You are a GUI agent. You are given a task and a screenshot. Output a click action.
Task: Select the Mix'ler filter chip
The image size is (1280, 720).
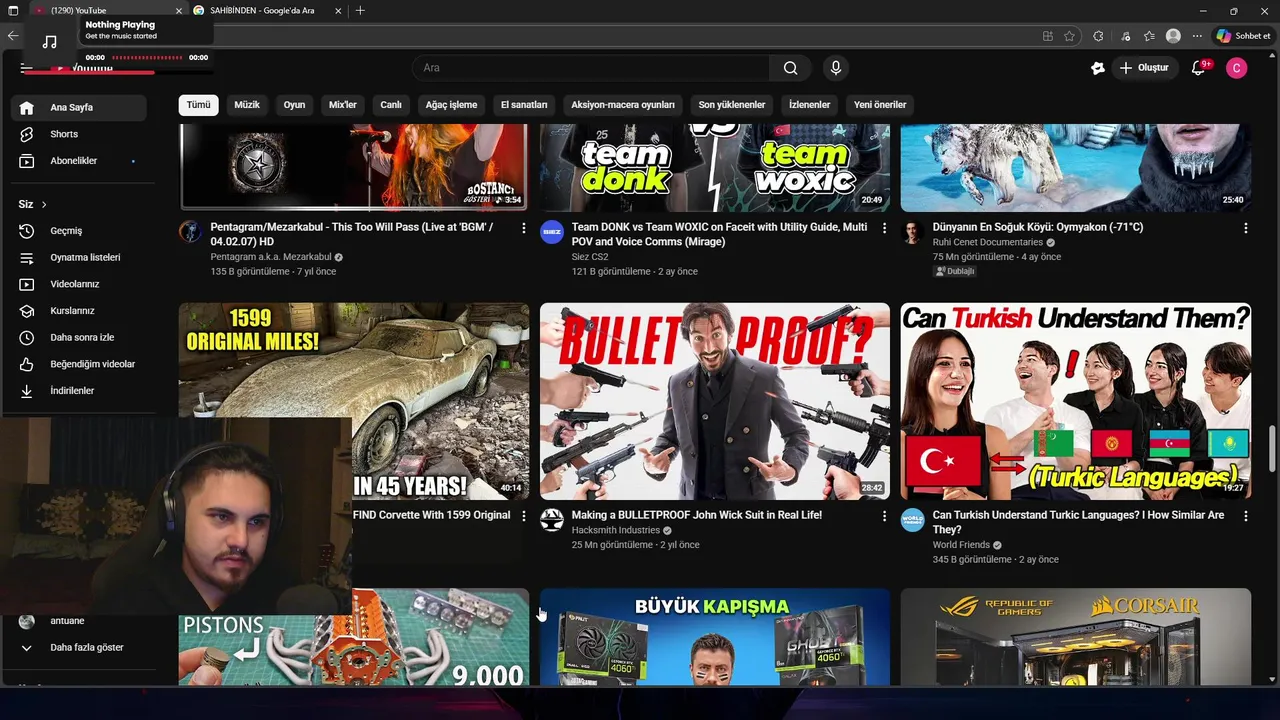tap(343, 105)
